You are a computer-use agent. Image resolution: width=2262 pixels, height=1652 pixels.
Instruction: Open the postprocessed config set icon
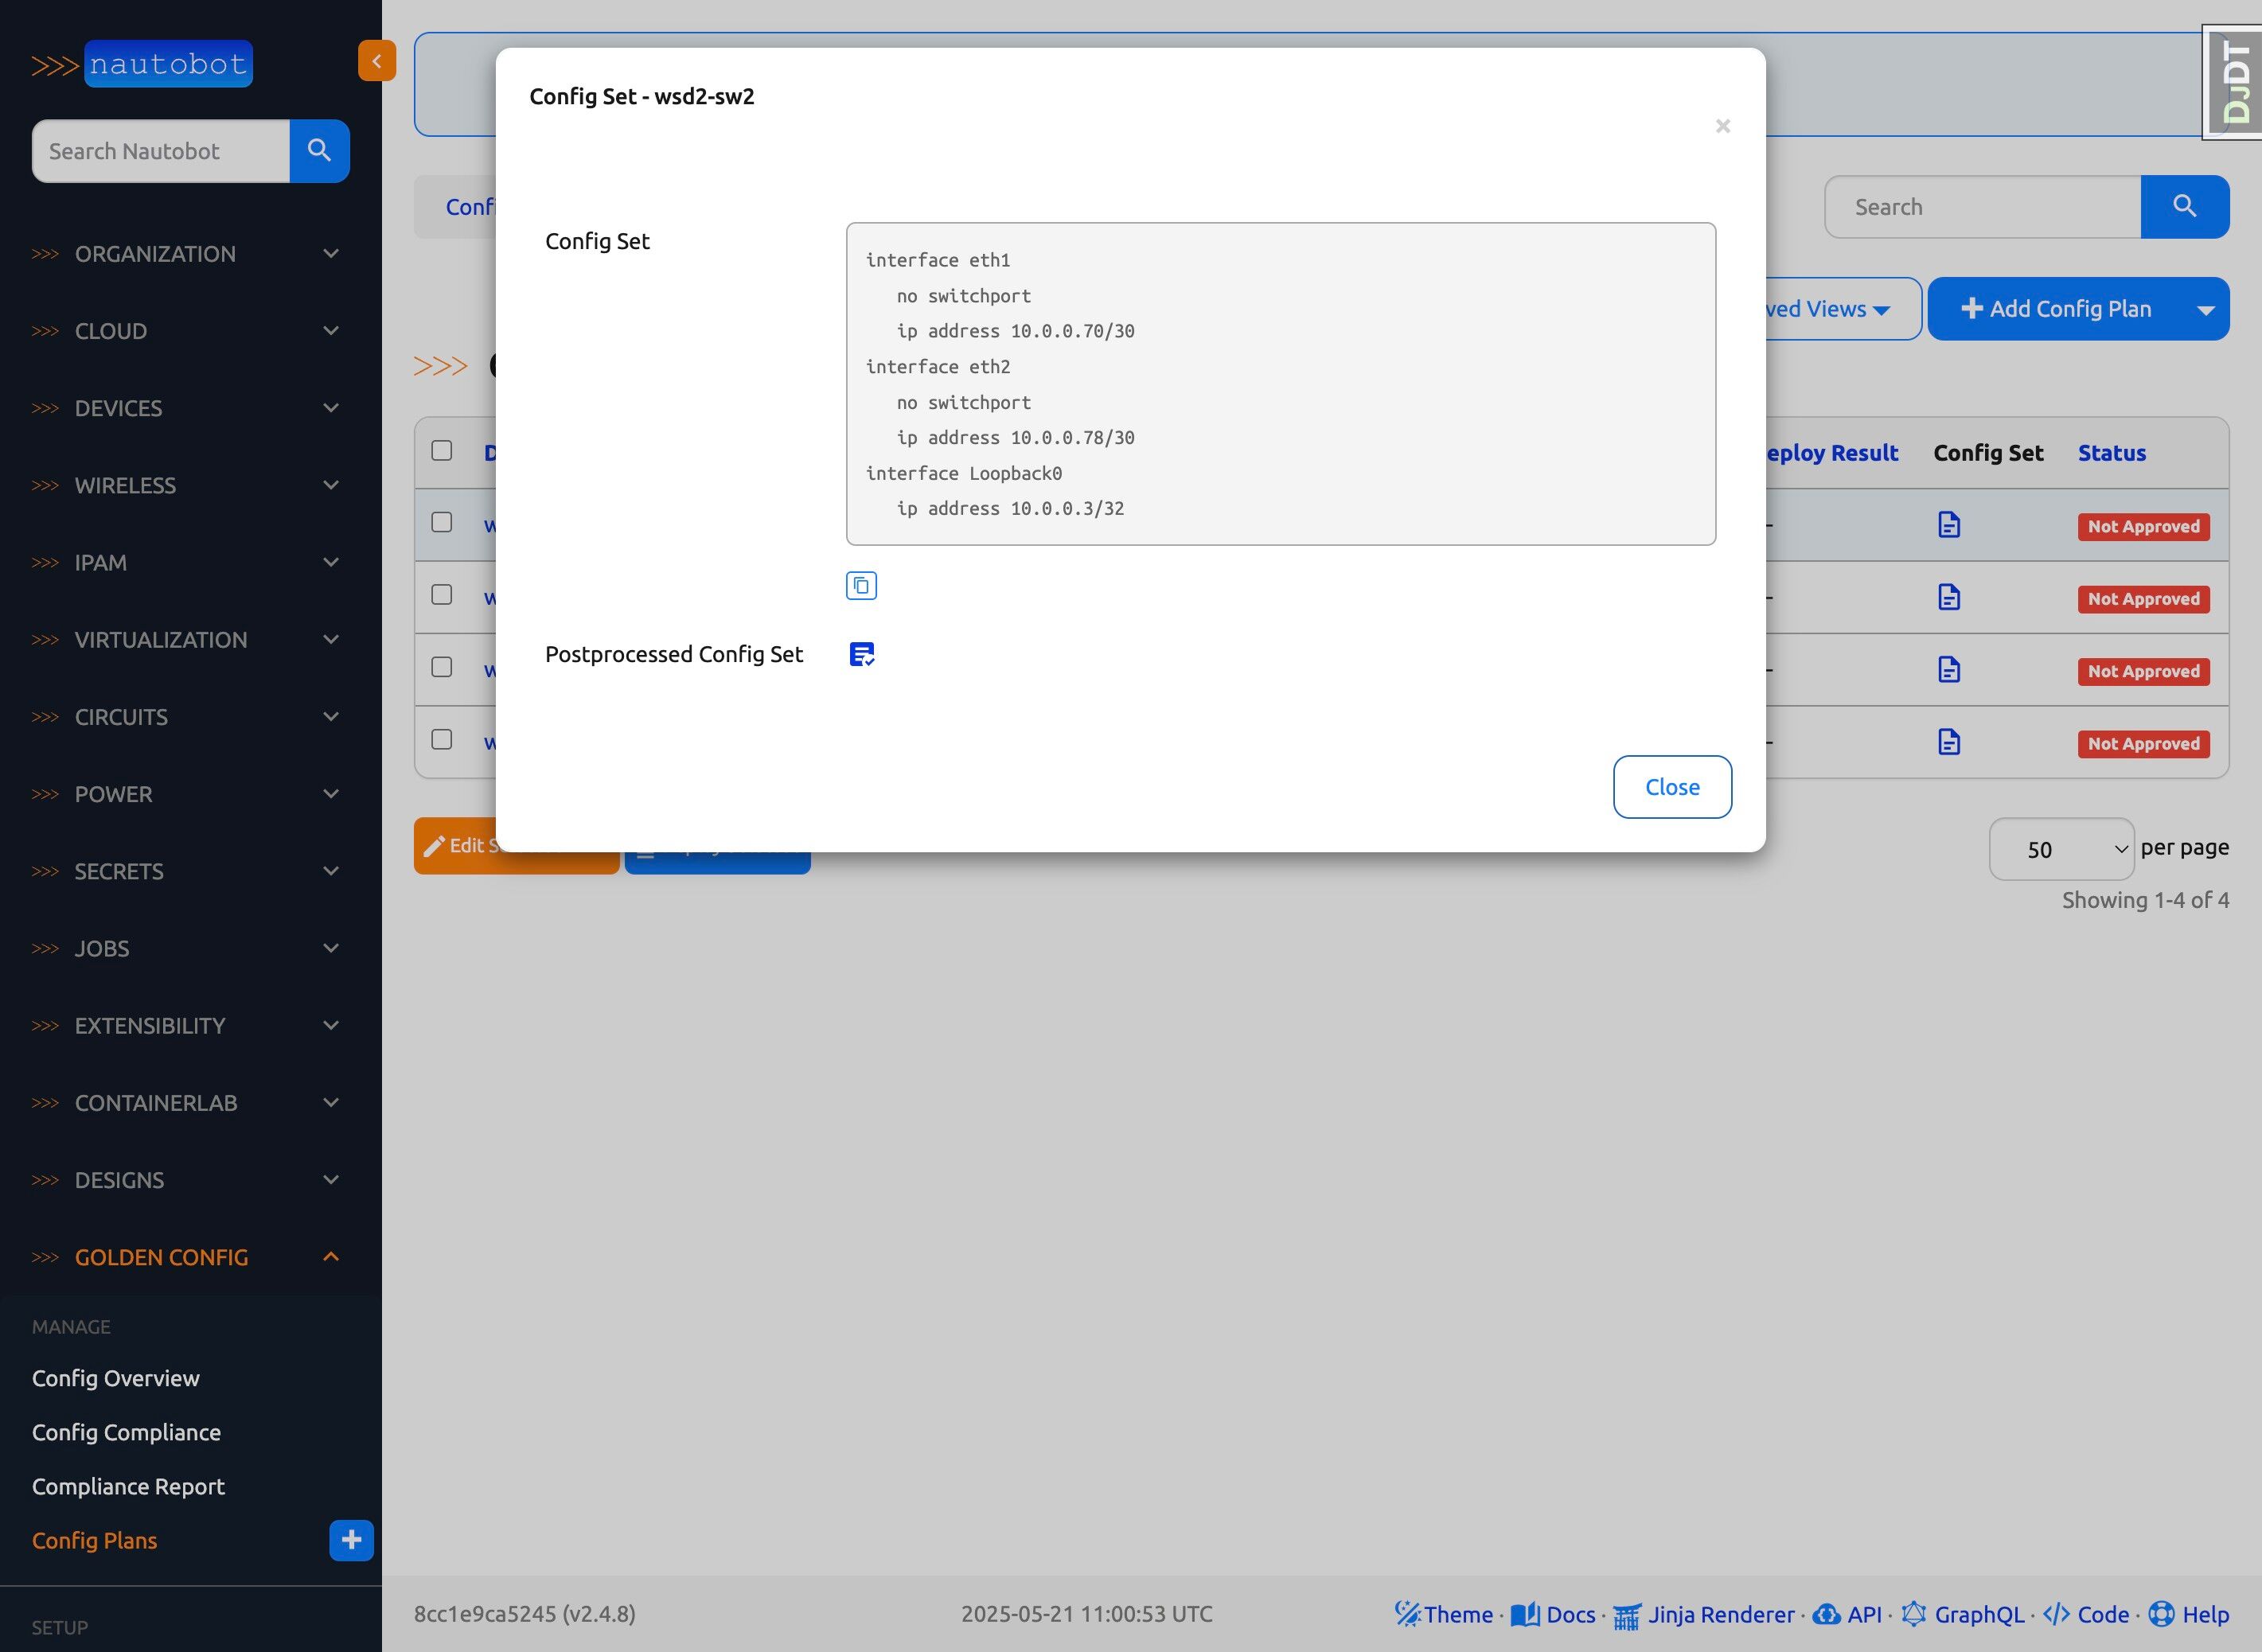pos(861,654)
